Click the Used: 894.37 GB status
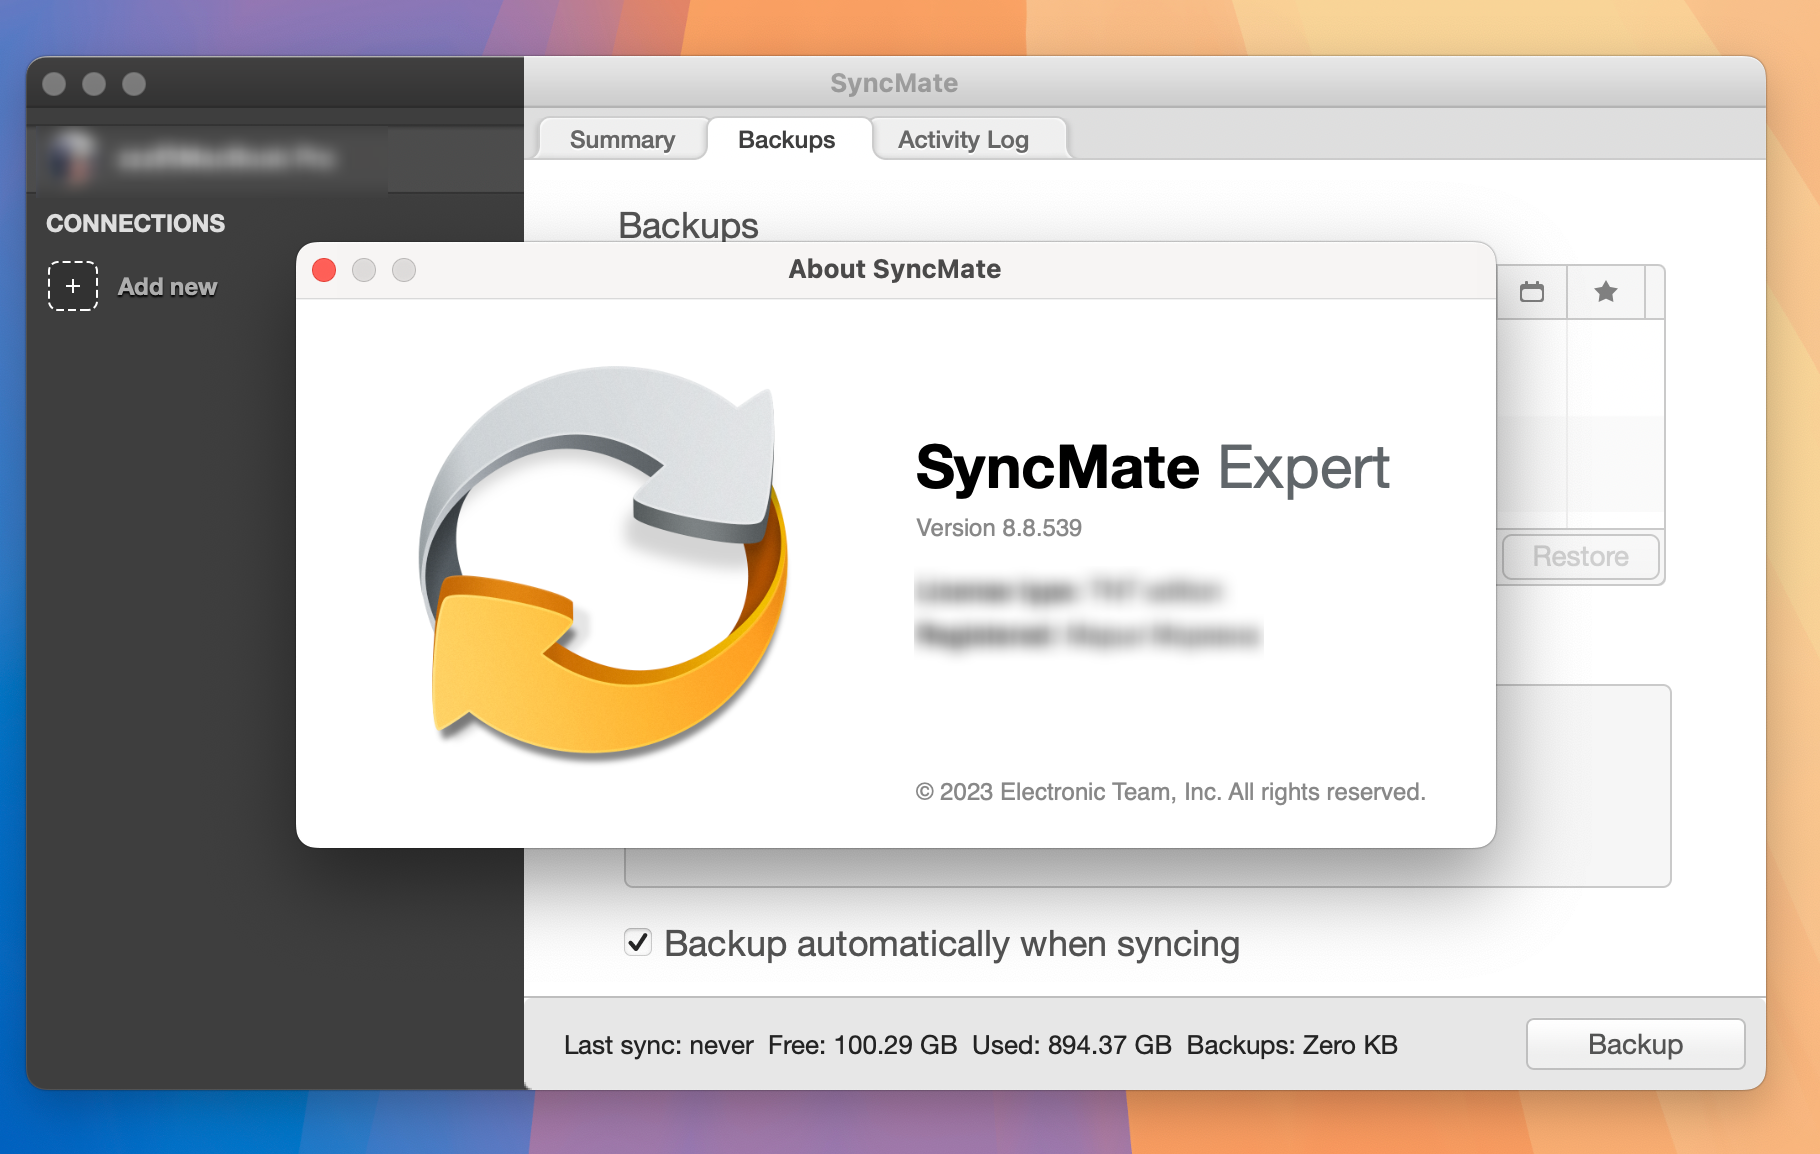The image size is (1820, 1154). point(1071,1045)
